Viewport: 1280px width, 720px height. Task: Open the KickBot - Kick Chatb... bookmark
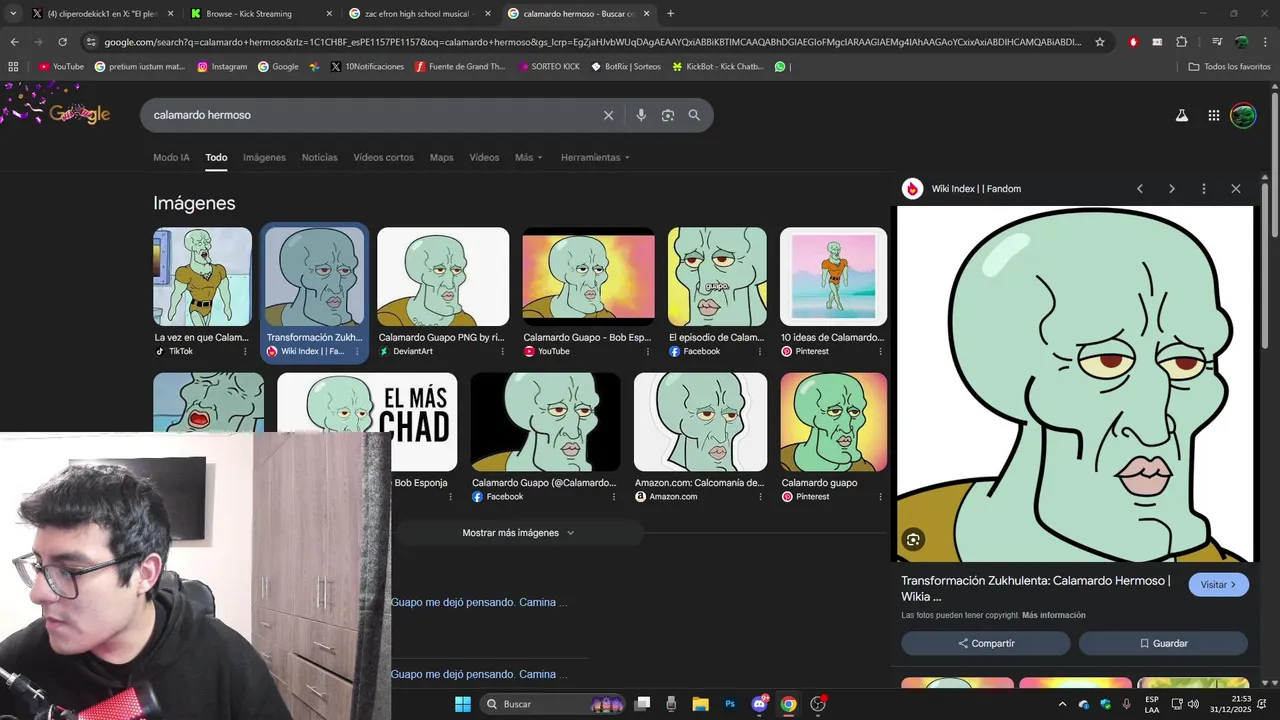click(718, 67)
